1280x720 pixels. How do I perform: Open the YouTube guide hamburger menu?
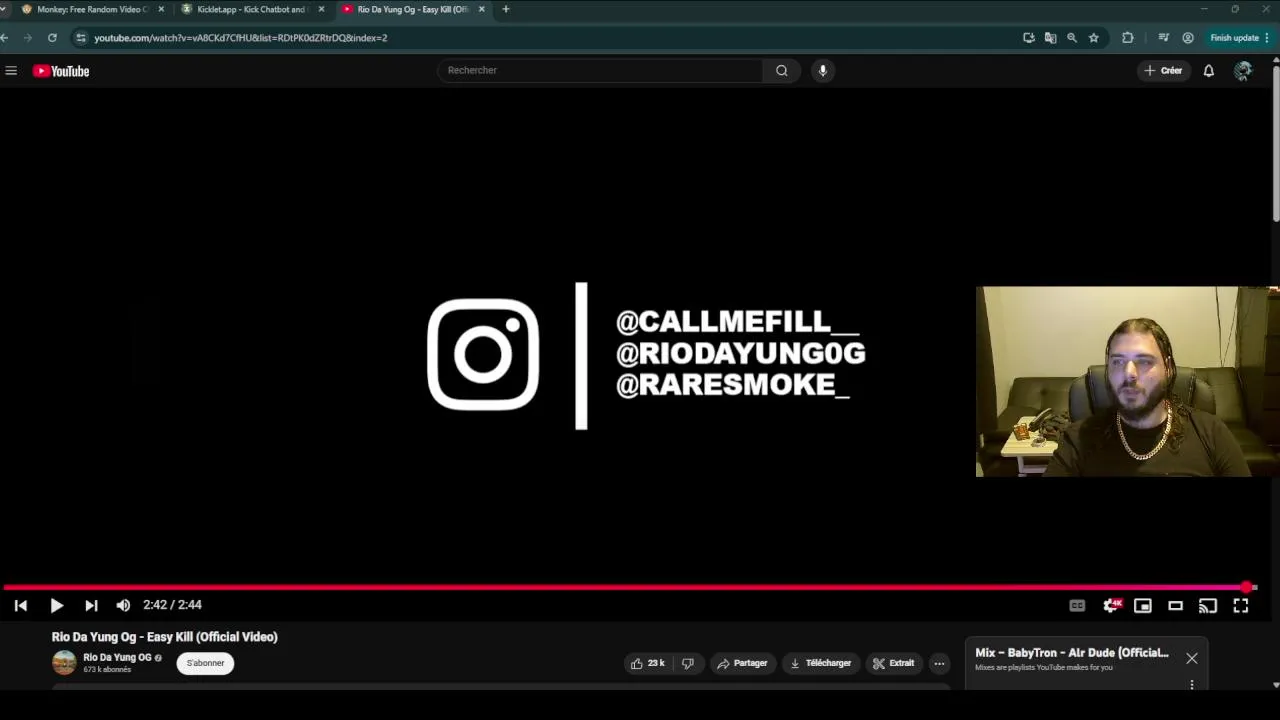click(11, 71)
